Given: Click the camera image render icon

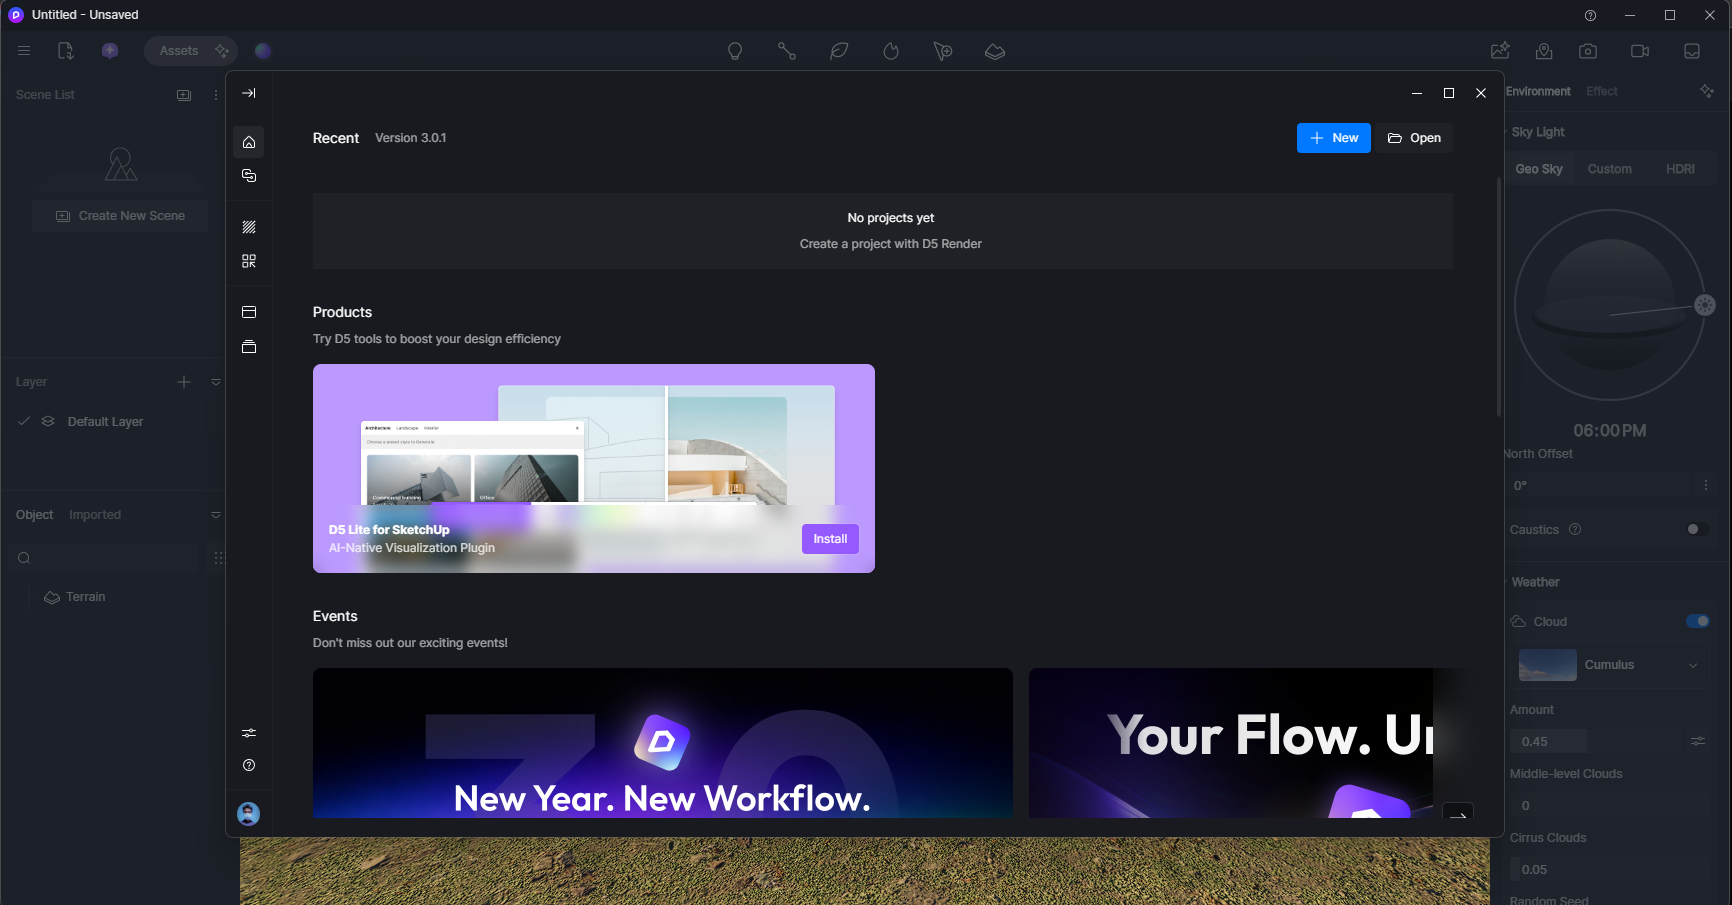Looking at the screenshot, I should coord(1588,51).
